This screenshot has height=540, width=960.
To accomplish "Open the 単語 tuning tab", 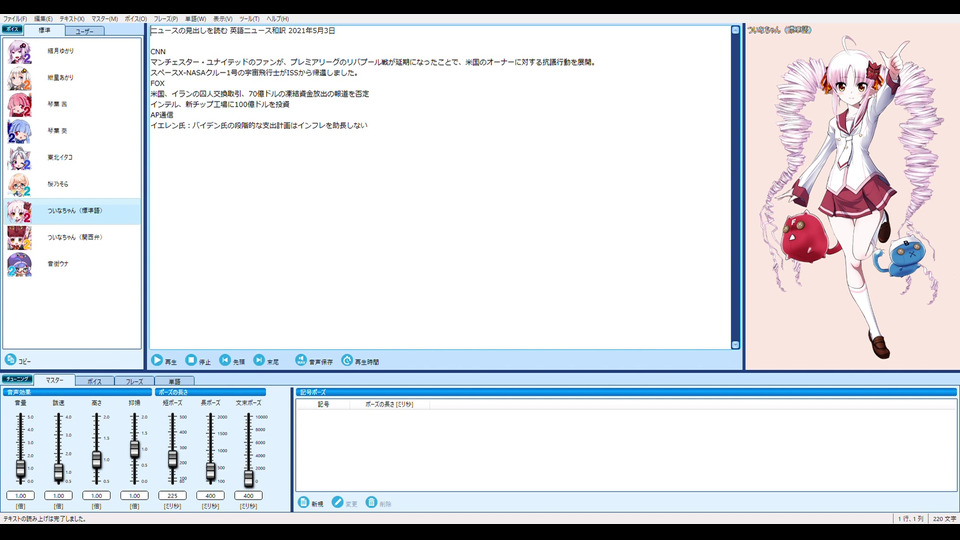I will pos(174,381).
